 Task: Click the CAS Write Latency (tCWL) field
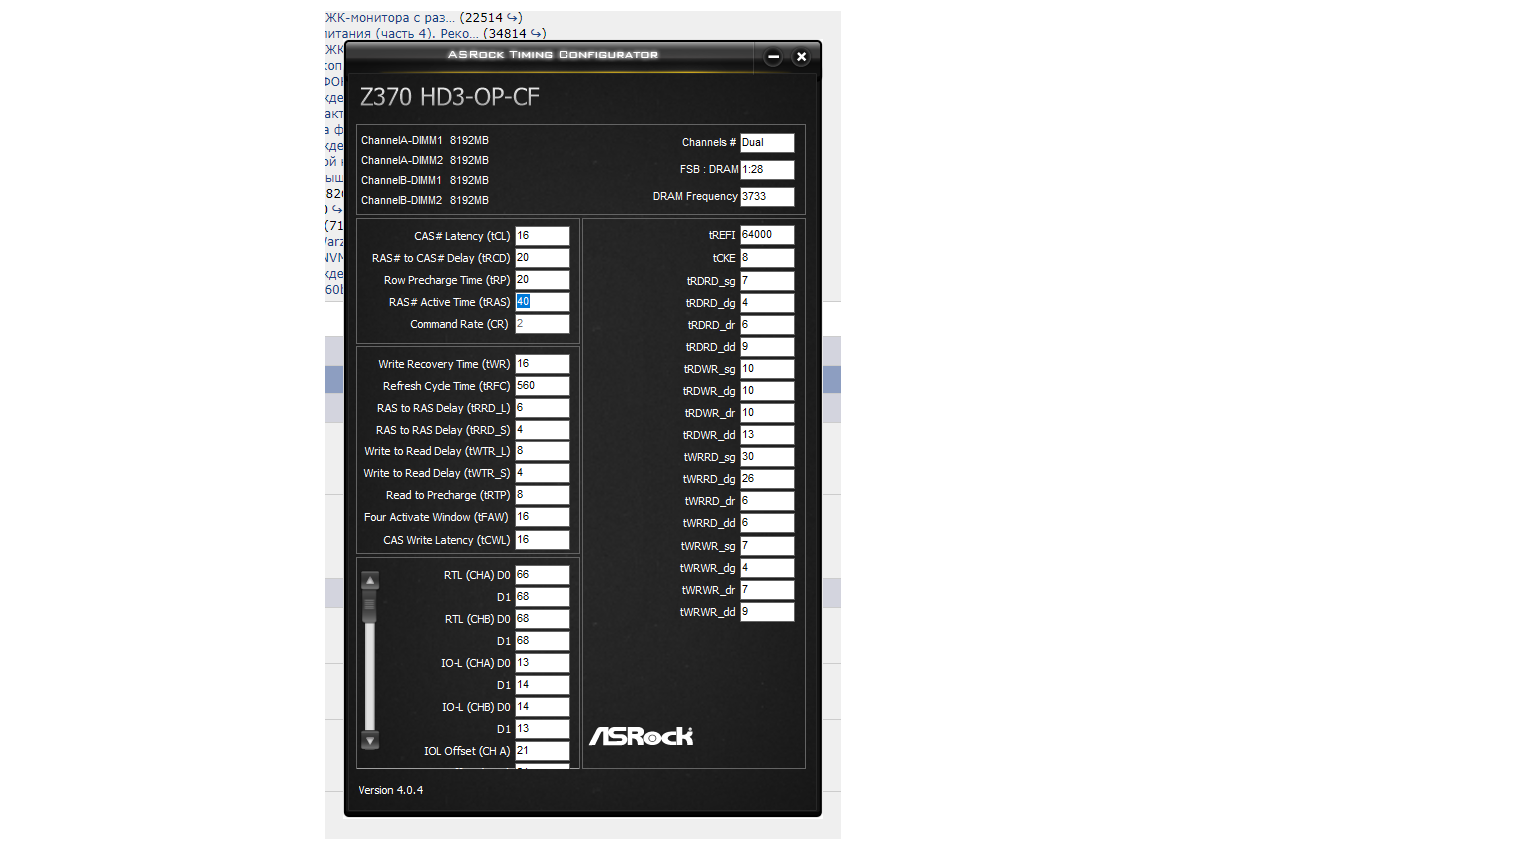pos(542,540)
